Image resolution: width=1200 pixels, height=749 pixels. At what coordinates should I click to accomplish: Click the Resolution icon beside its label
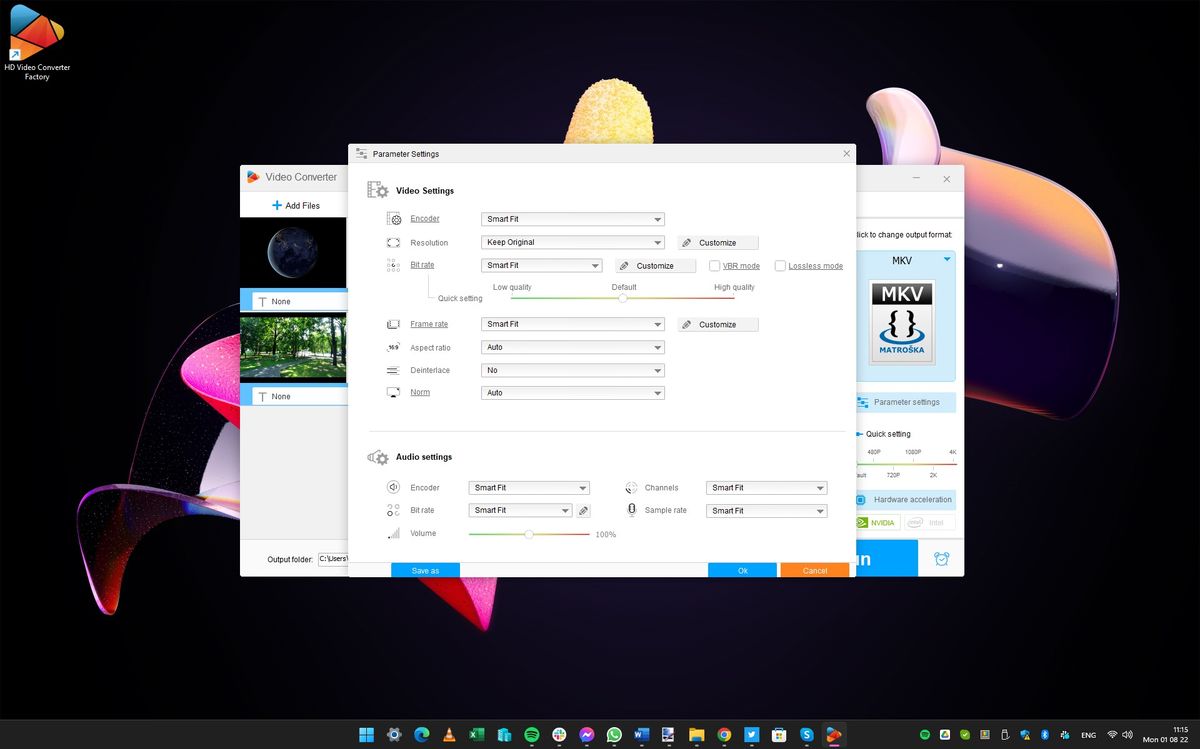click(x=393, y=242)
